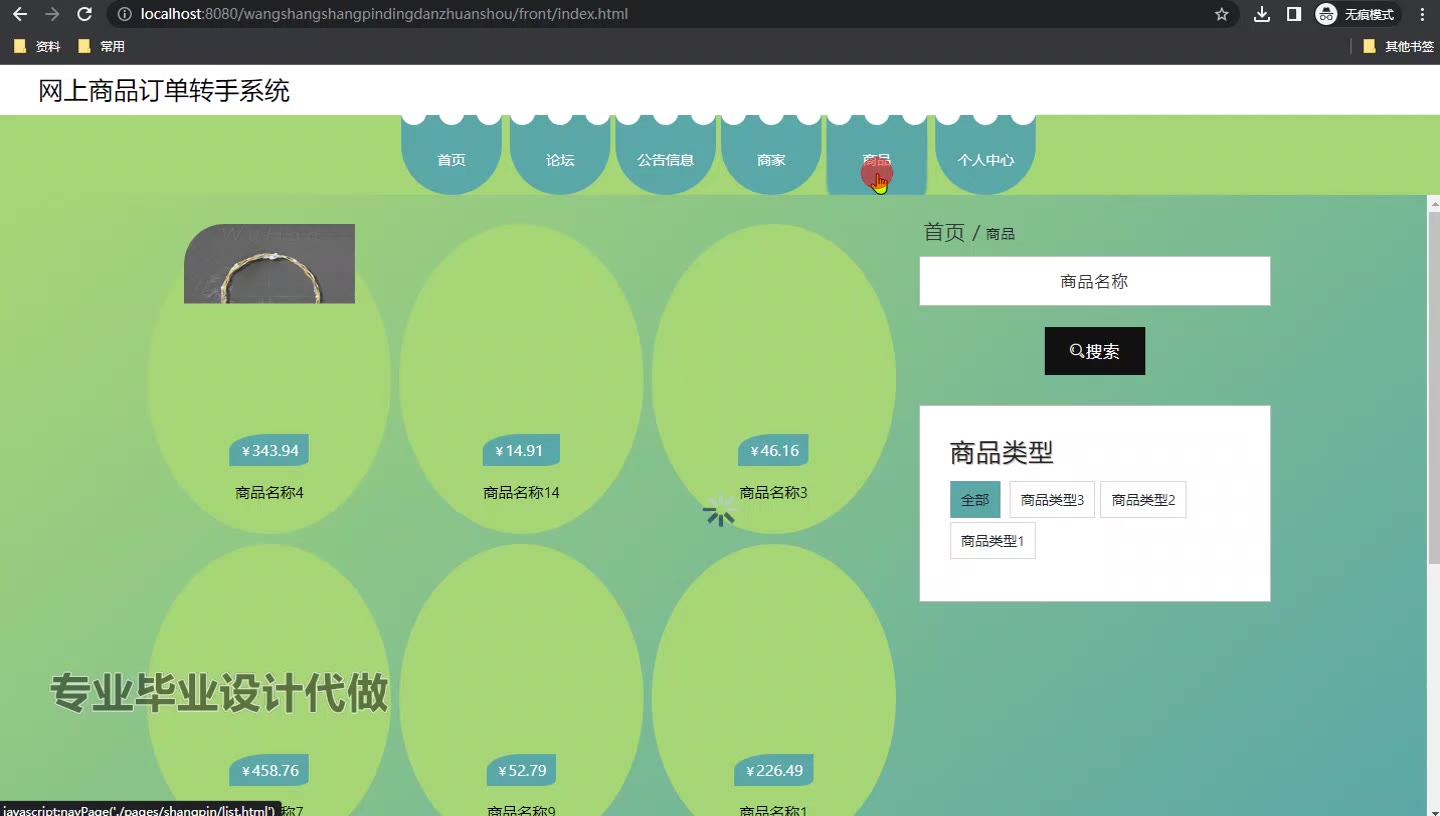This screenshot has height=816, width=1440.
Task: Filter by 商品类型2
Action: tap(1143, 500)
